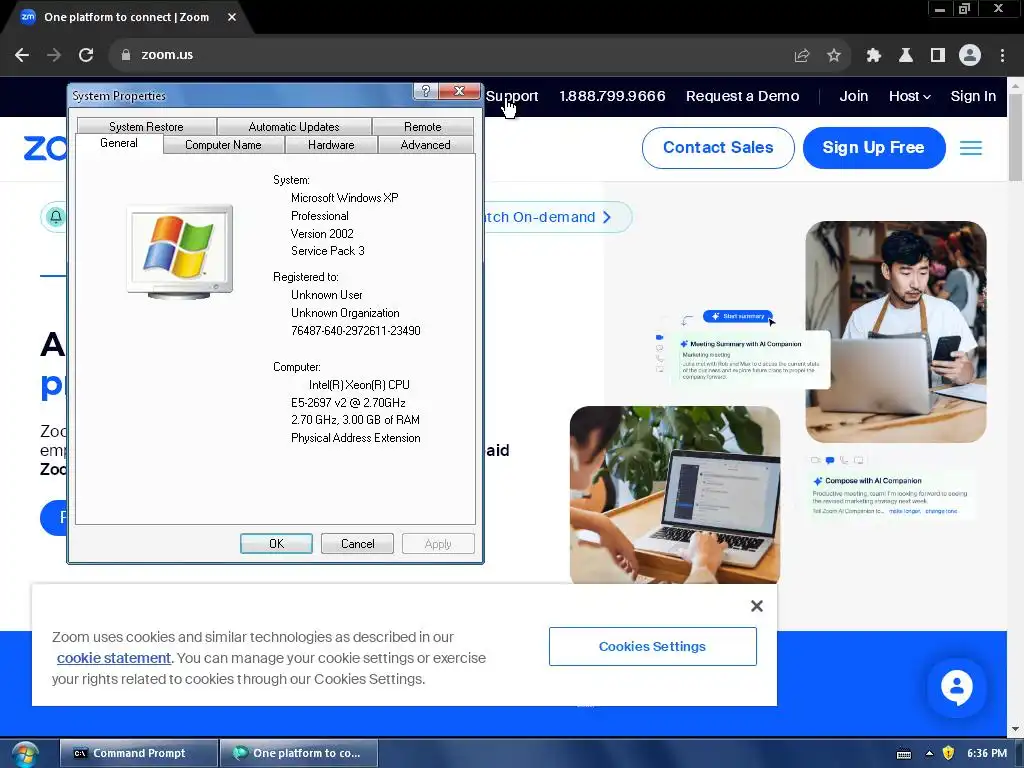The width and height of the screenshot is (1024, 768).
Task: Click the notification bell icon
Action: [56, 217]
